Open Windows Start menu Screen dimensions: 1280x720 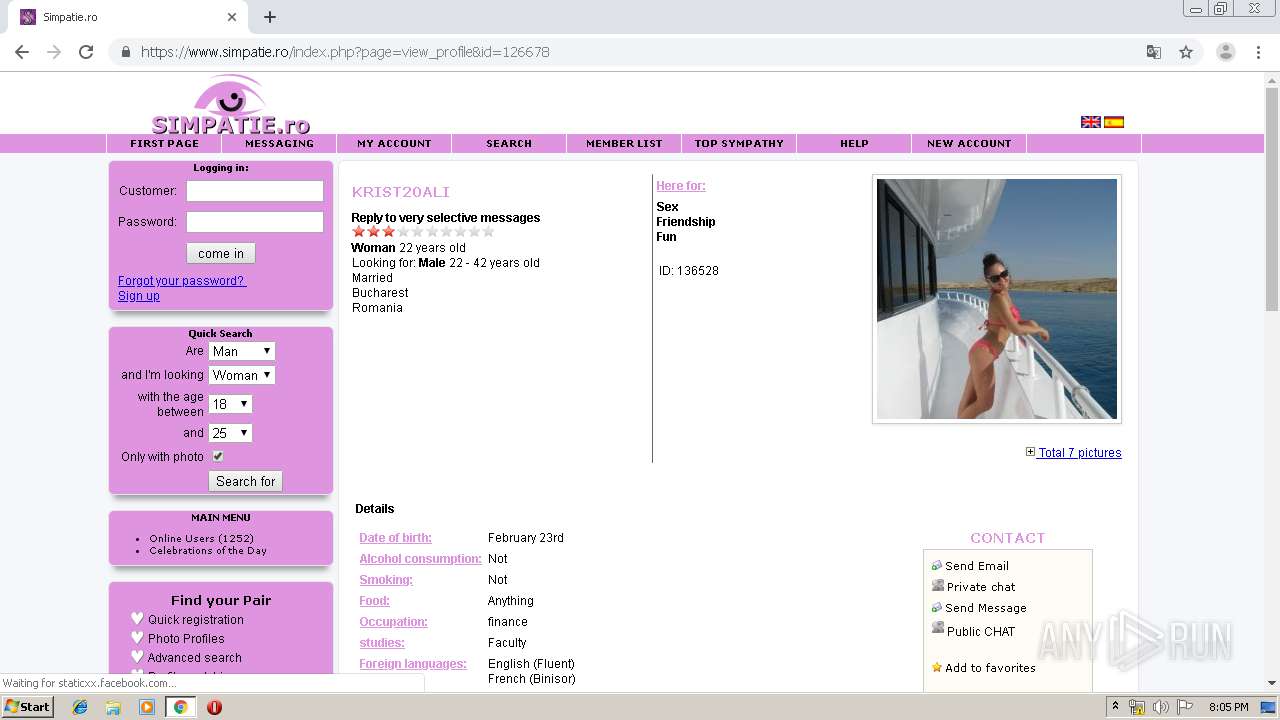point(28,706)
